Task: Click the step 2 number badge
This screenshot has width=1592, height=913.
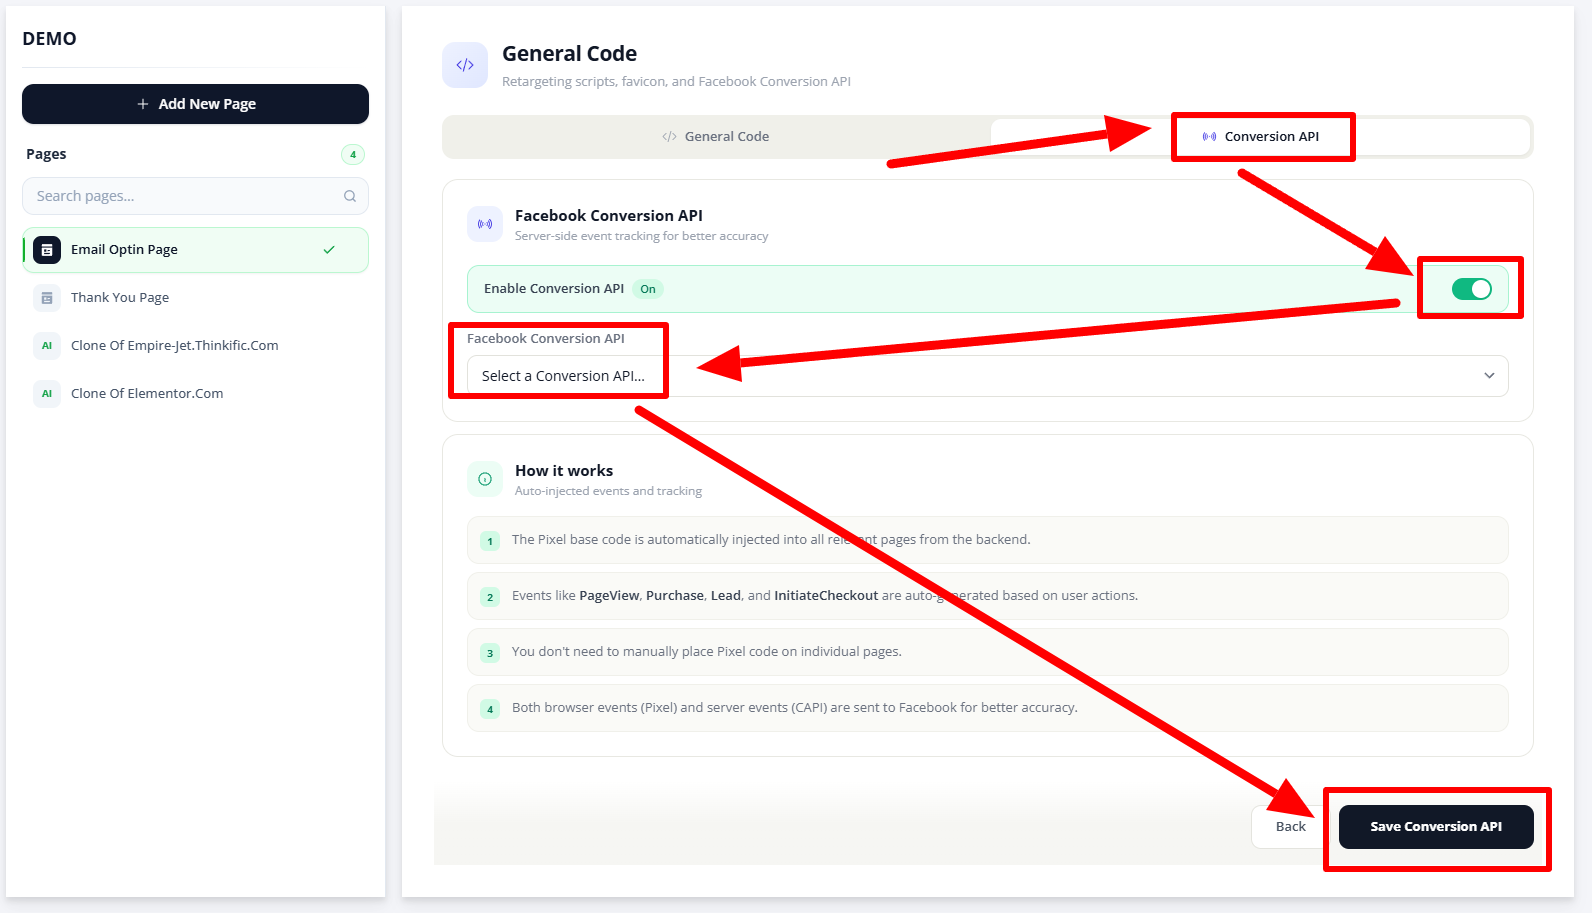Action: click(490, 597)
